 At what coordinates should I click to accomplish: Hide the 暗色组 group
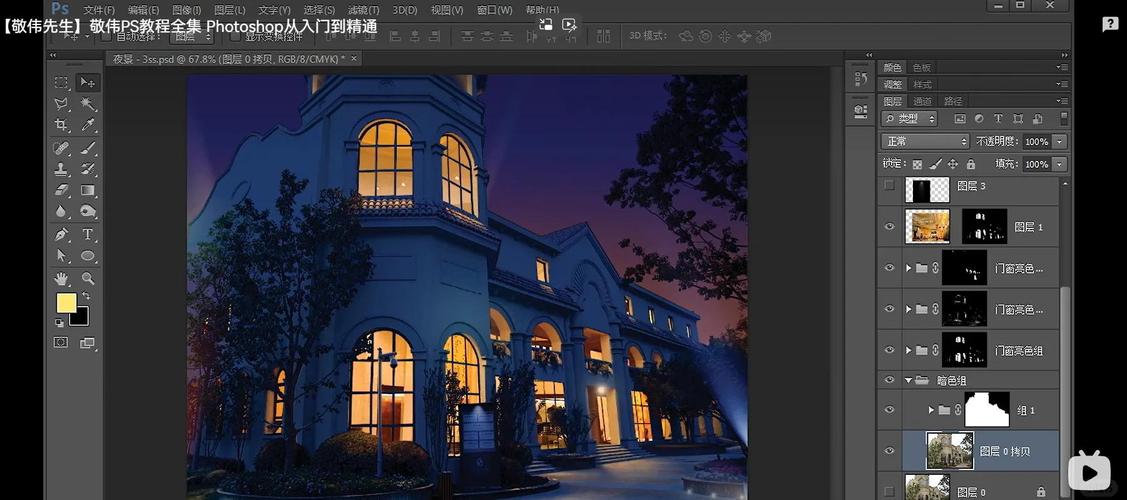(x=889, y=380)
